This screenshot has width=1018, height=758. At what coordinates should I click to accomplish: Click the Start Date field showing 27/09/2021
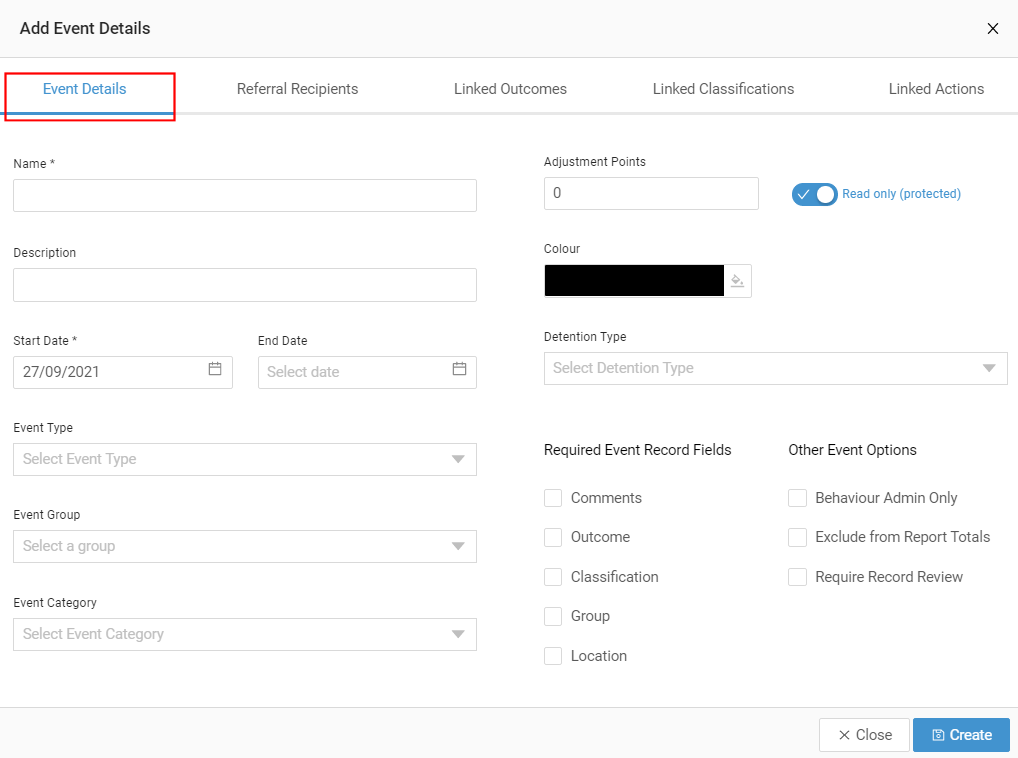click(123, 373)
